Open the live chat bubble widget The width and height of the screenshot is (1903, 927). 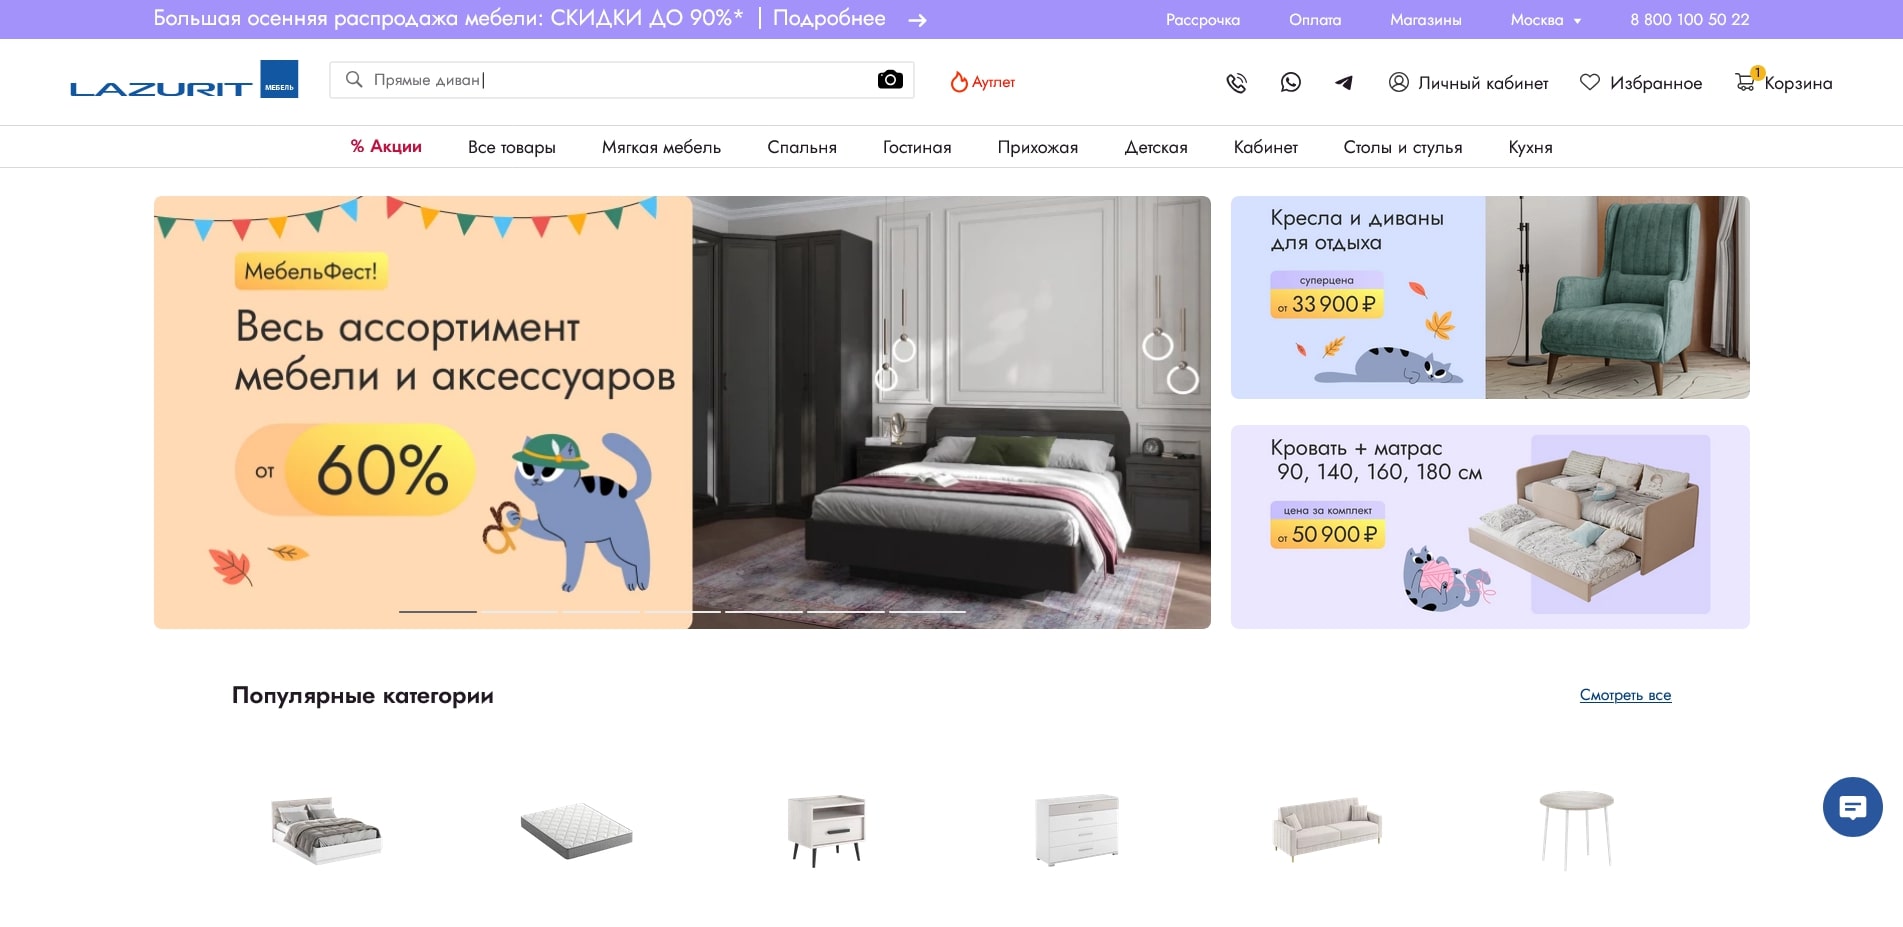pos(1852,807)
